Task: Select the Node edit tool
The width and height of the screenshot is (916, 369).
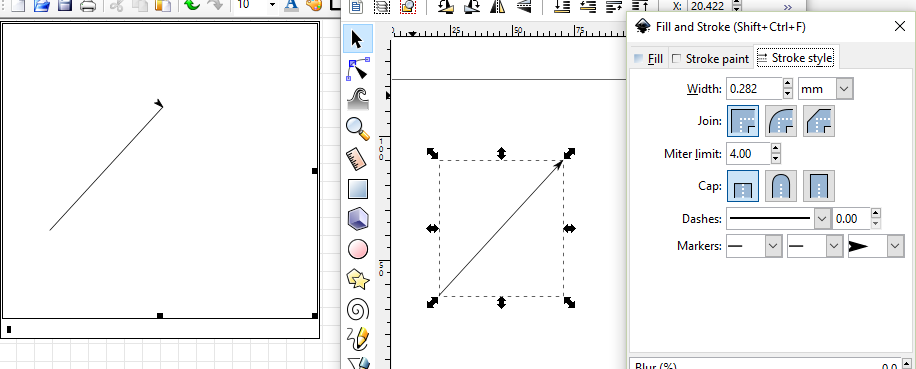Action: click(x=358, y=69)
